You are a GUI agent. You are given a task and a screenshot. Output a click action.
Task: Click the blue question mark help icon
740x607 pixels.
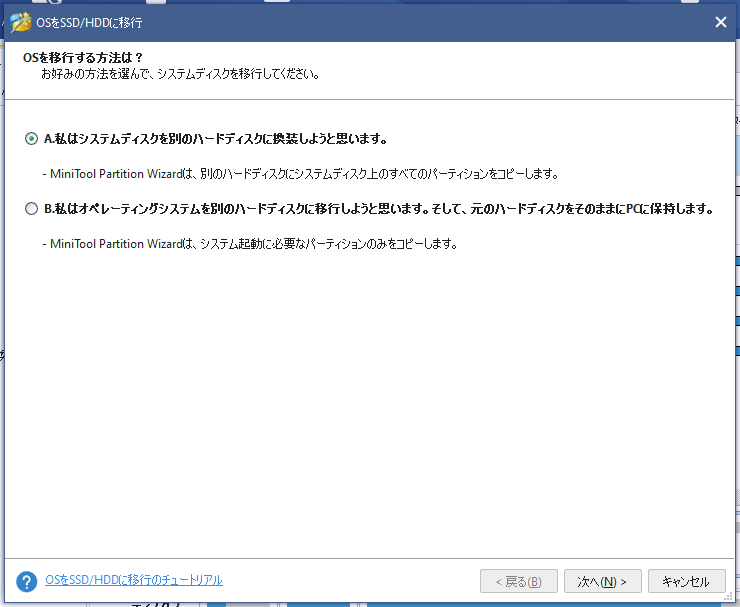(x=27, y=581)
